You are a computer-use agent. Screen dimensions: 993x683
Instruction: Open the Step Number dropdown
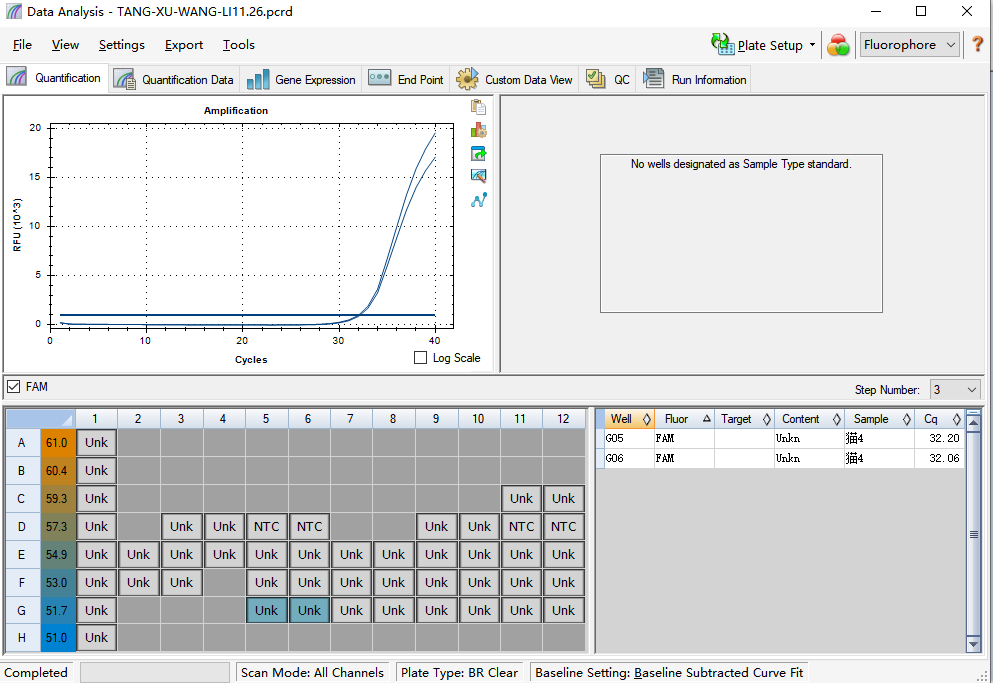click(955, 390)
